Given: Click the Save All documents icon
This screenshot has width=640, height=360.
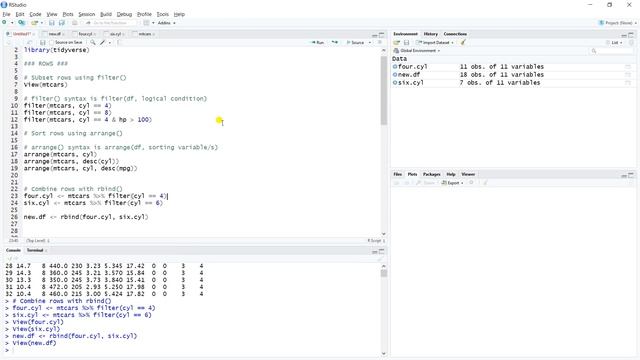Looking at the screenshot, I should pyautogui.click(x=62, y=23).
